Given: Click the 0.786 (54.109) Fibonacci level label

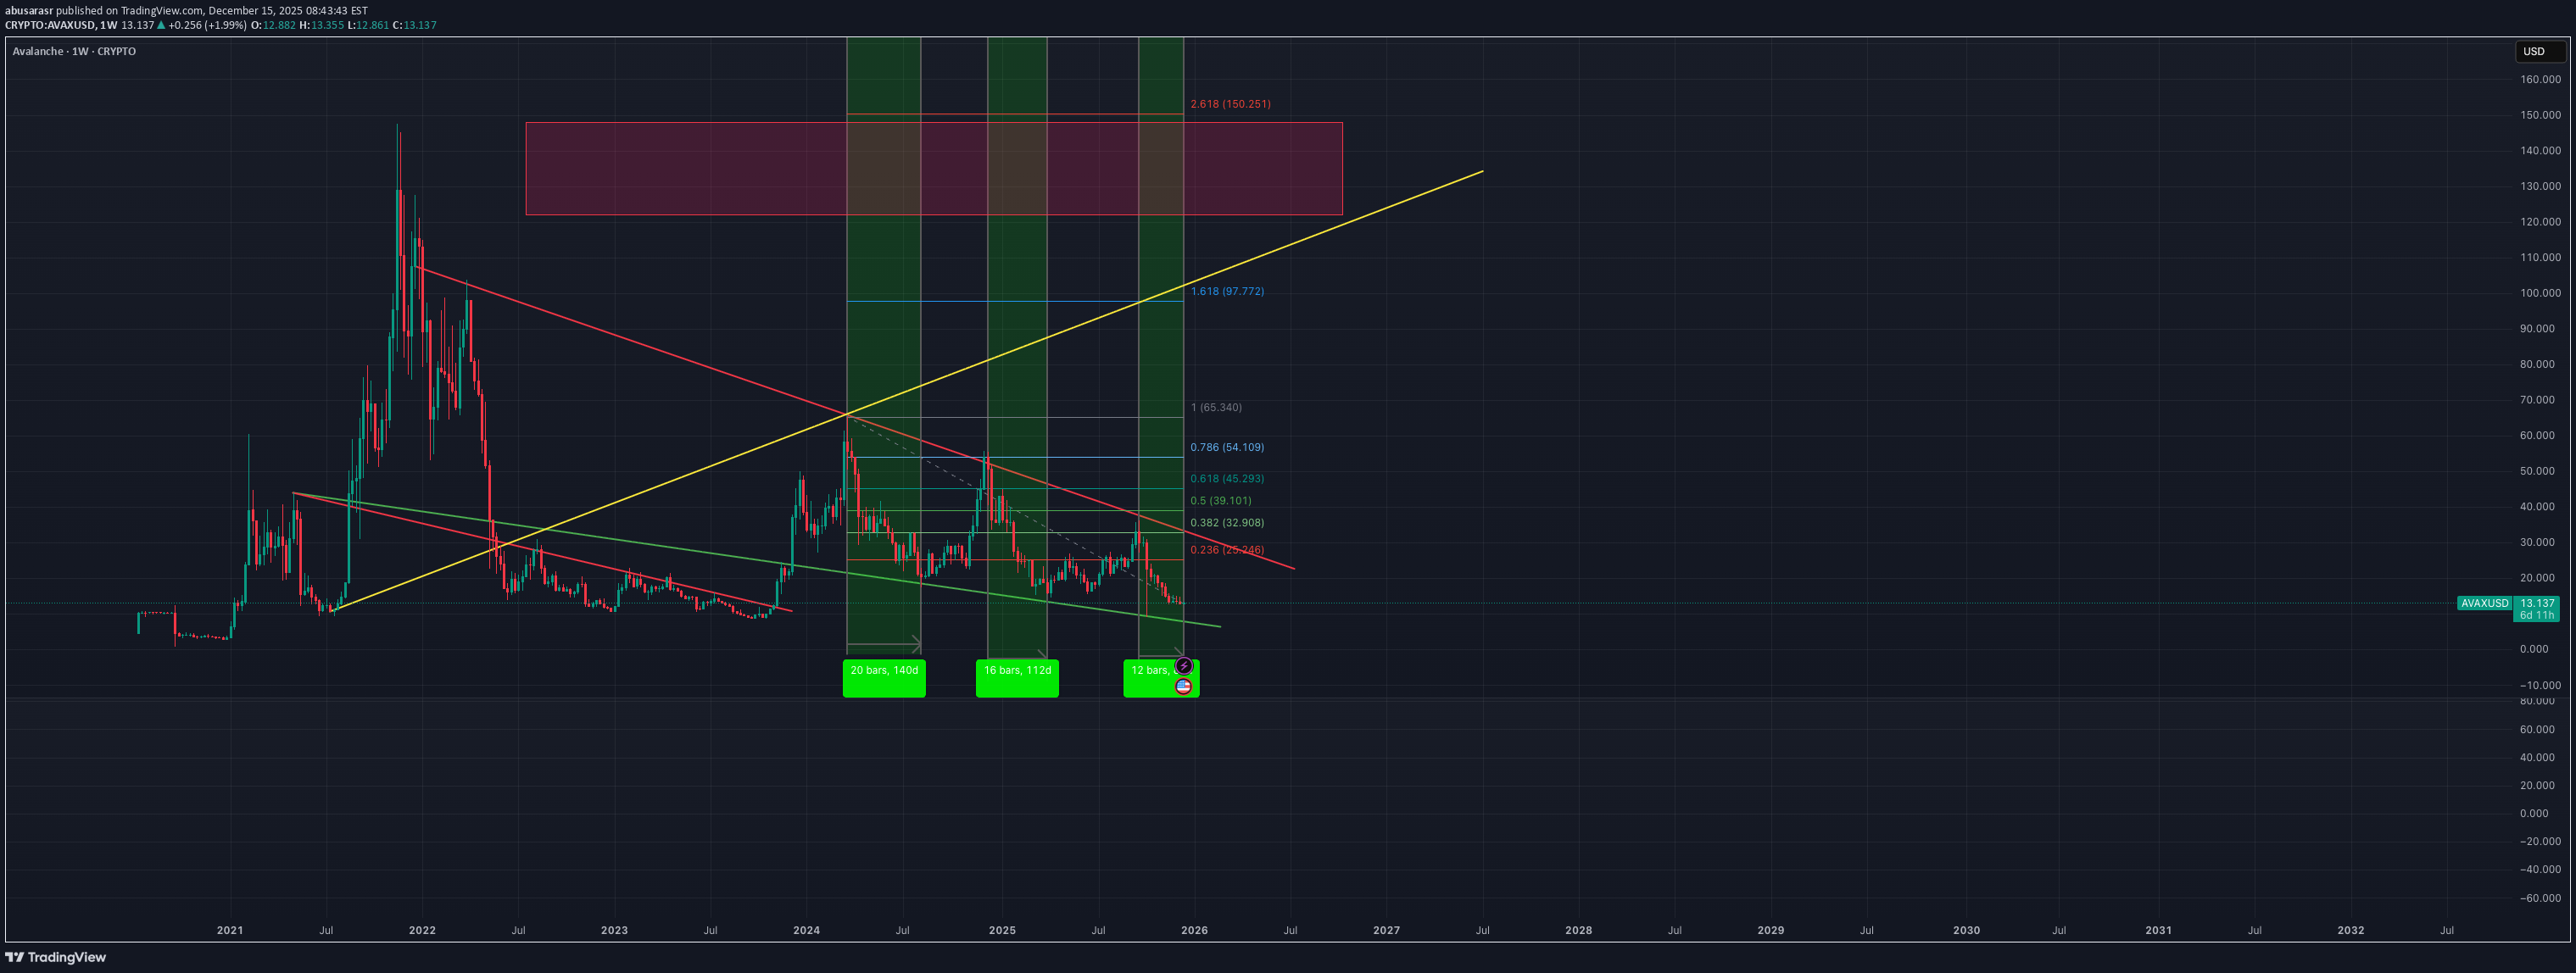Looking at the screenshot, I should (x=1227, y=447).
